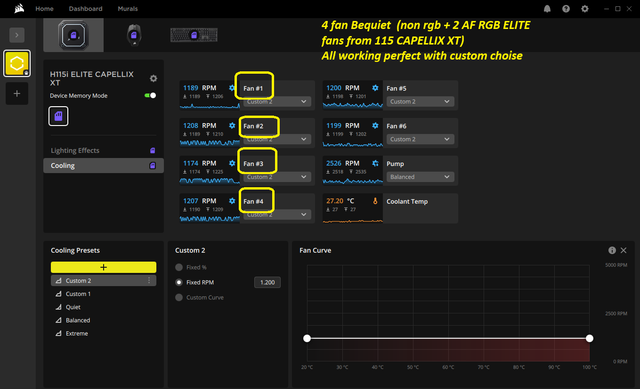Open Cooling section
Image resolution: width=640 pixels, height=389 pixels.
[104, 166]
